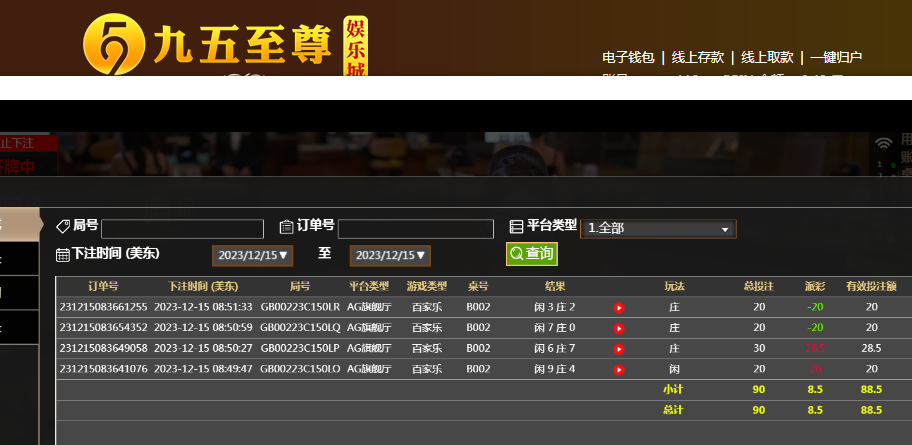
Task: Focus the 订单号 text input field
Action: coord(415,229)
